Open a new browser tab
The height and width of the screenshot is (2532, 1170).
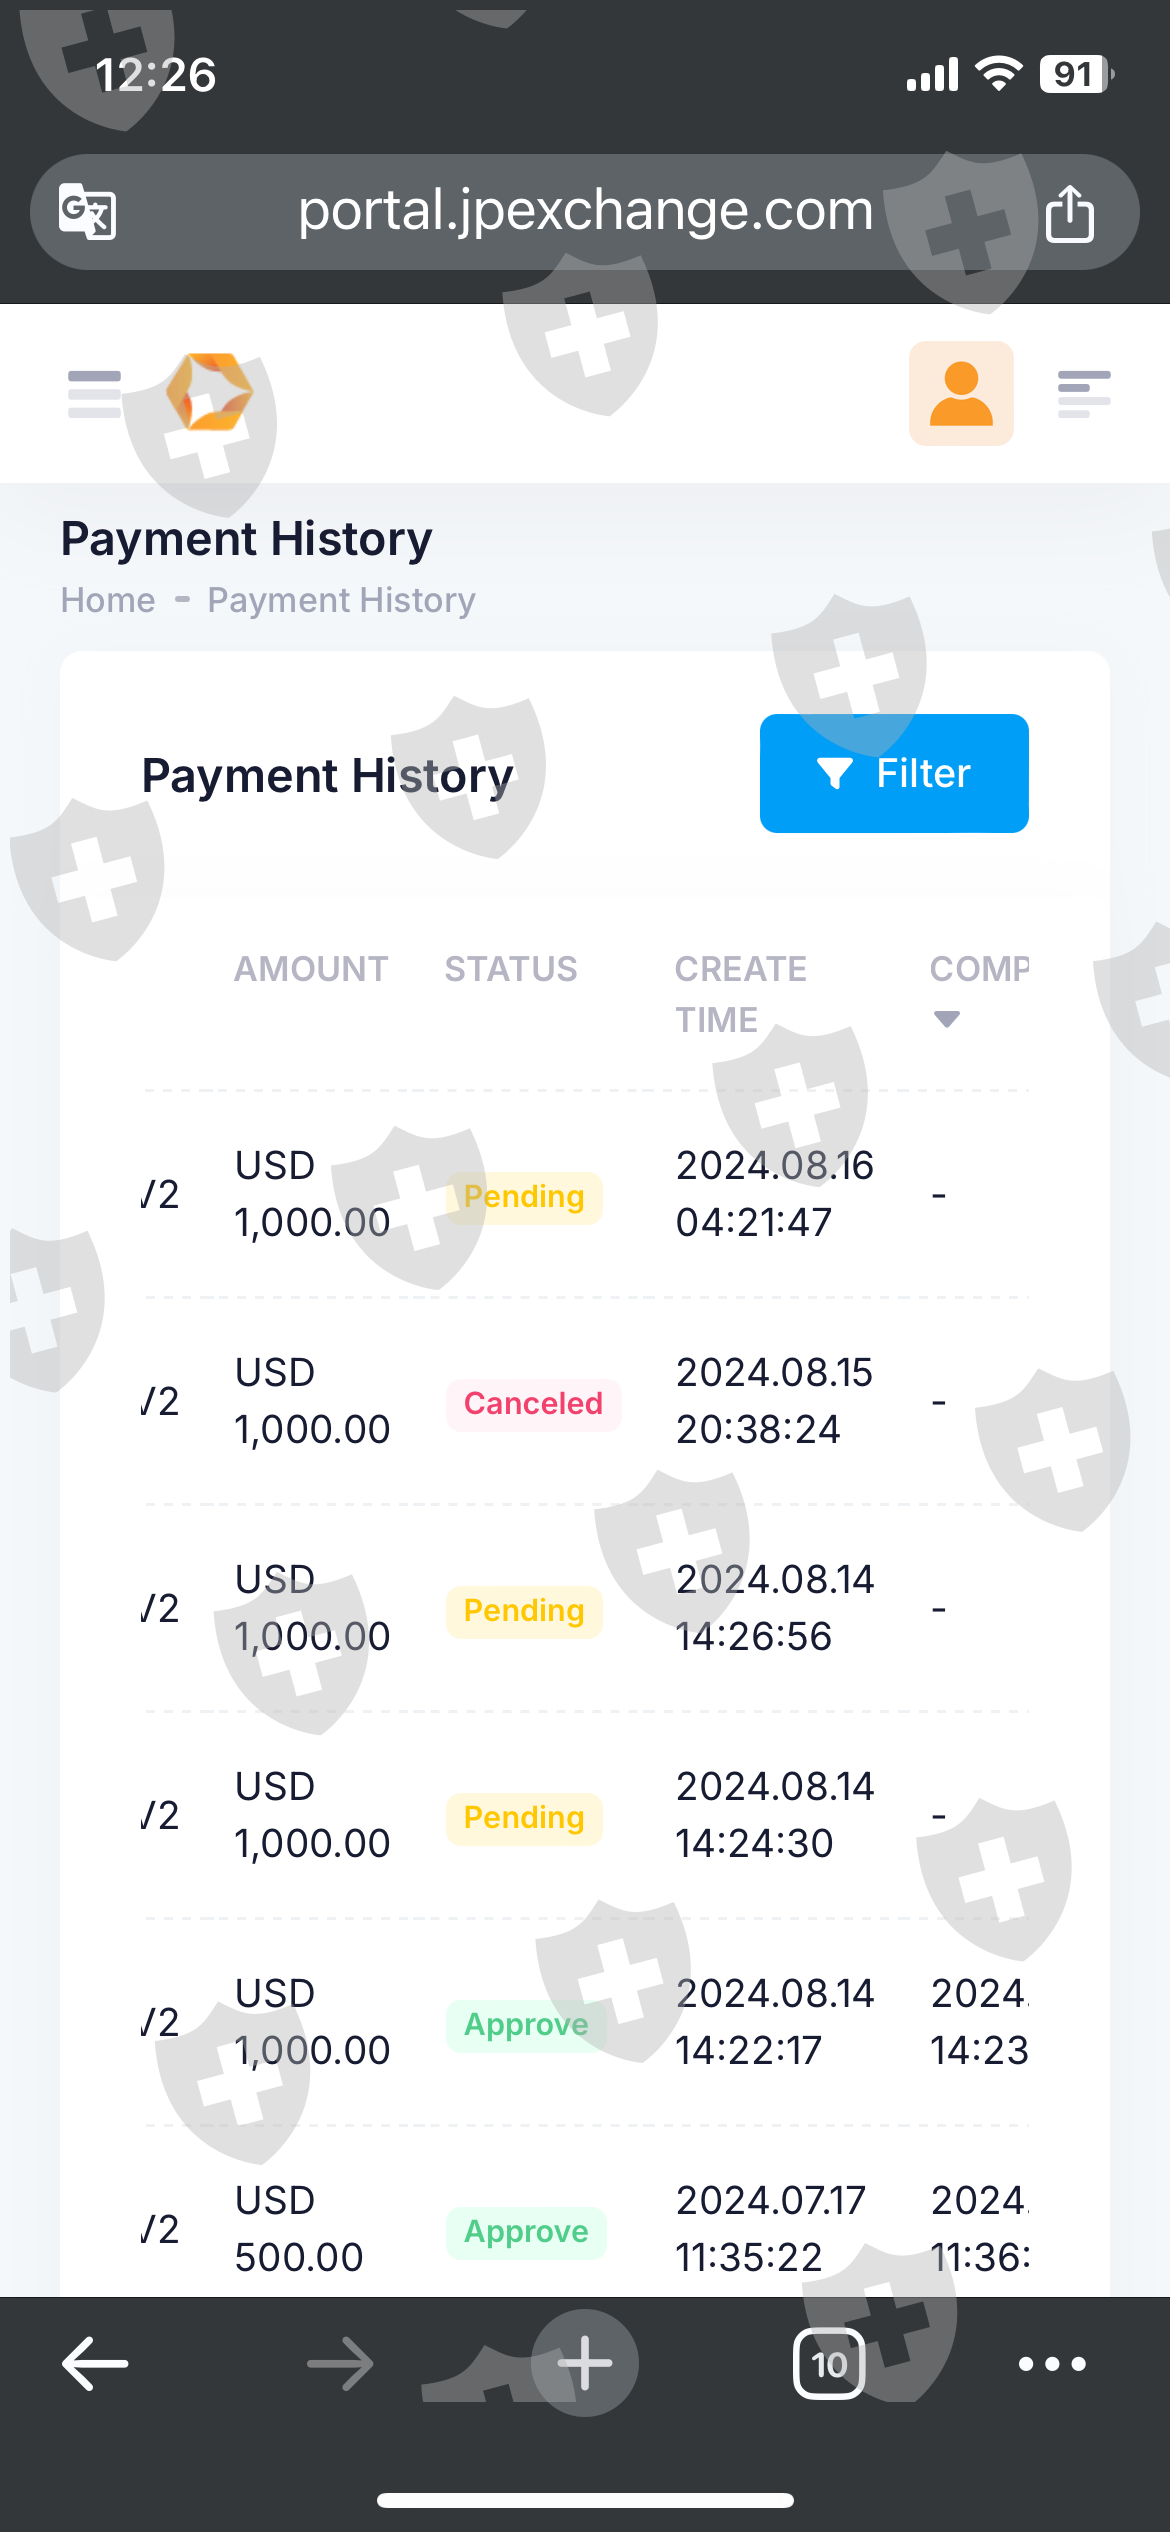584,2364
